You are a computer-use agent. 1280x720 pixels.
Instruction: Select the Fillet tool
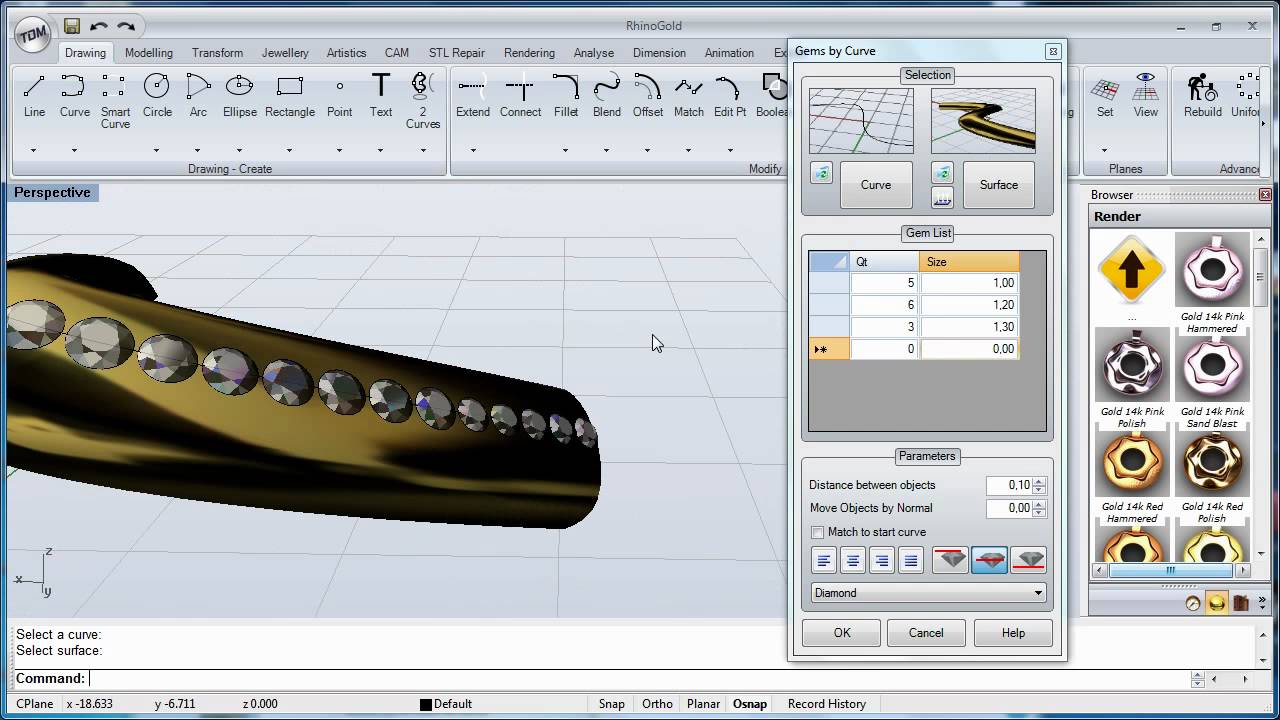(x=566, y=97)
